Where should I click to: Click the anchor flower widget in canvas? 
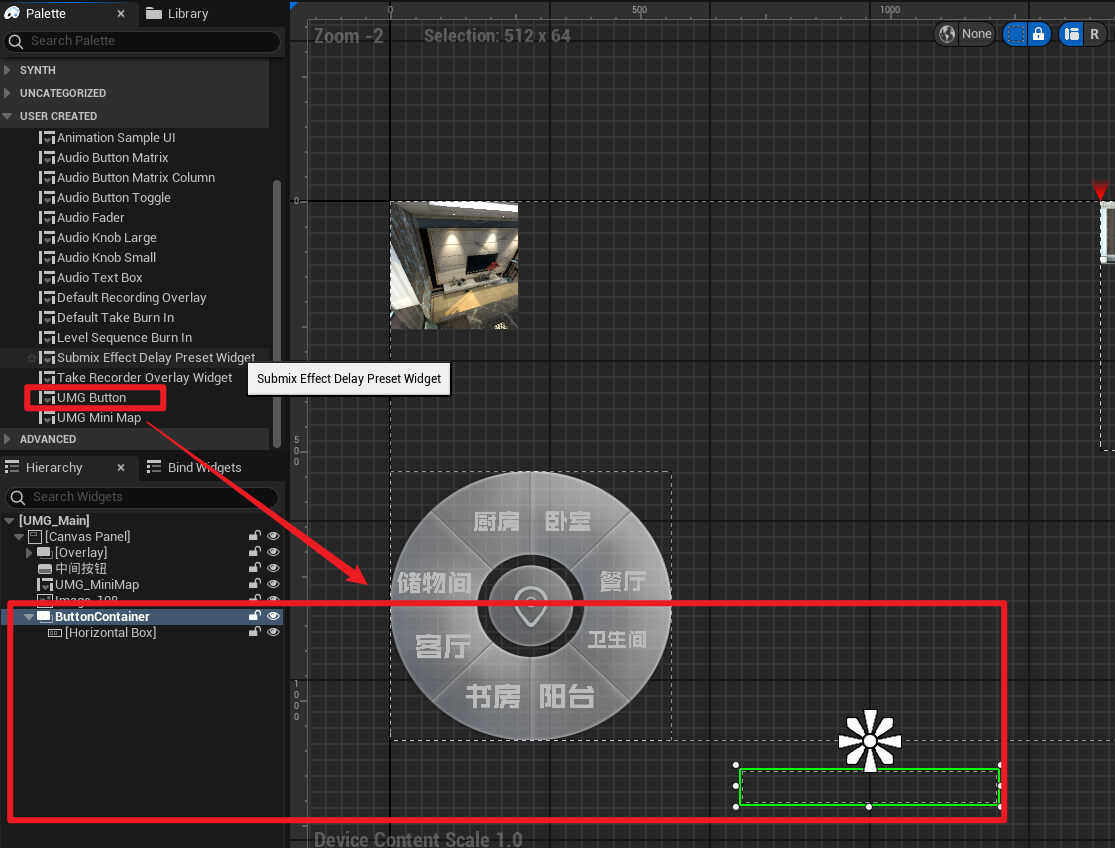point(870,740)
